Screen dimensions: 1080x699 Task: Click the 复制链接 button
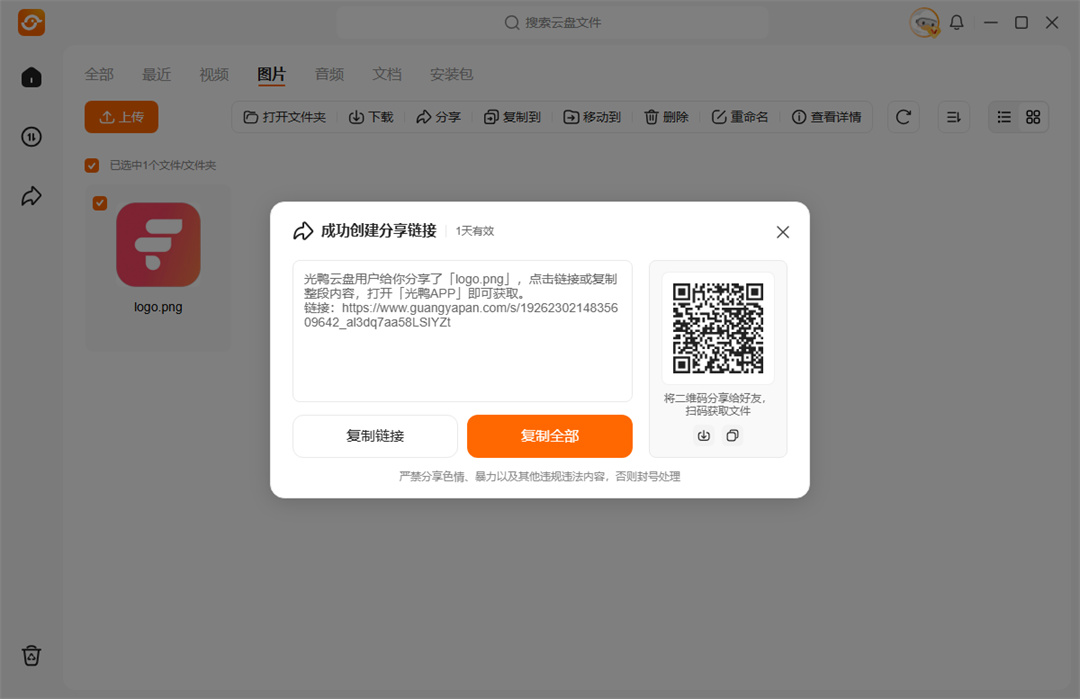[375, 436]
